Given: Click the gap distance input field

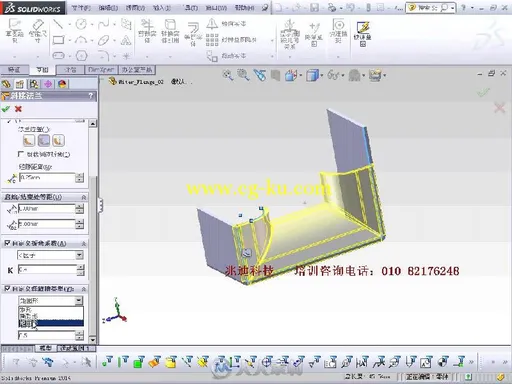Looking at the screenshot, I should click(47, 178).
